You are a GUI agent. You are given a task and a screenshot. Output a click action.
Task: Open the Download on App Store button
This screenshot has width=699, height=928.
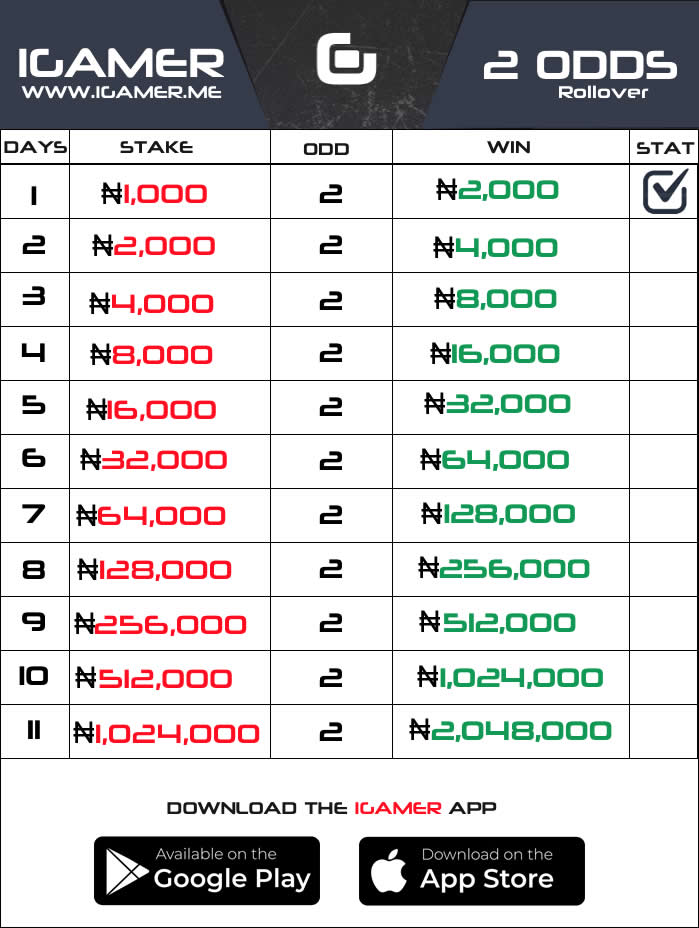tap(472, 871)
